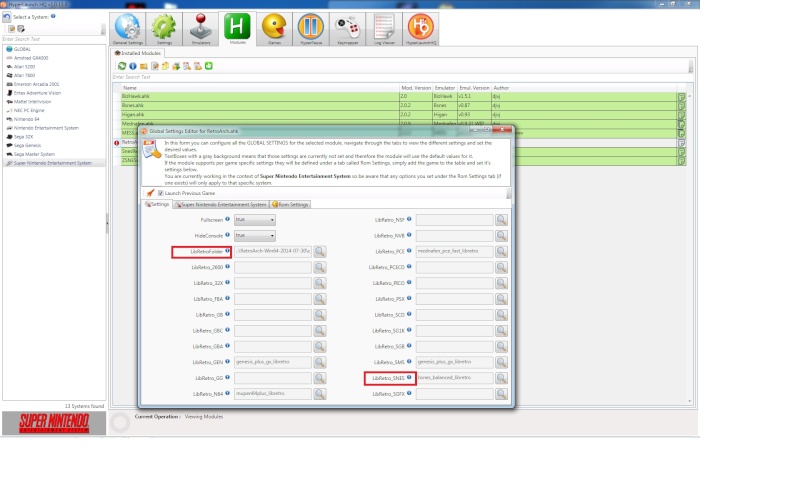Click the Super Nintendo logo thumbnail
Screen dimensions: 800x500
click(x=54, y=423)
